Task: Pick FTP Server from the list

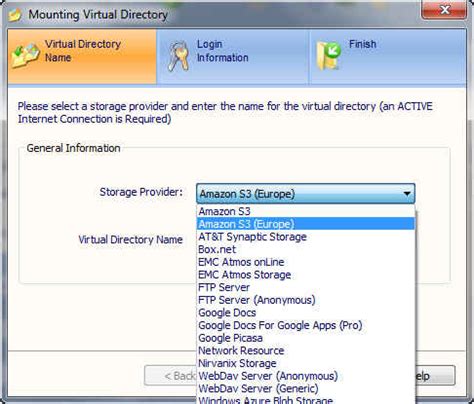Action: 305,287
